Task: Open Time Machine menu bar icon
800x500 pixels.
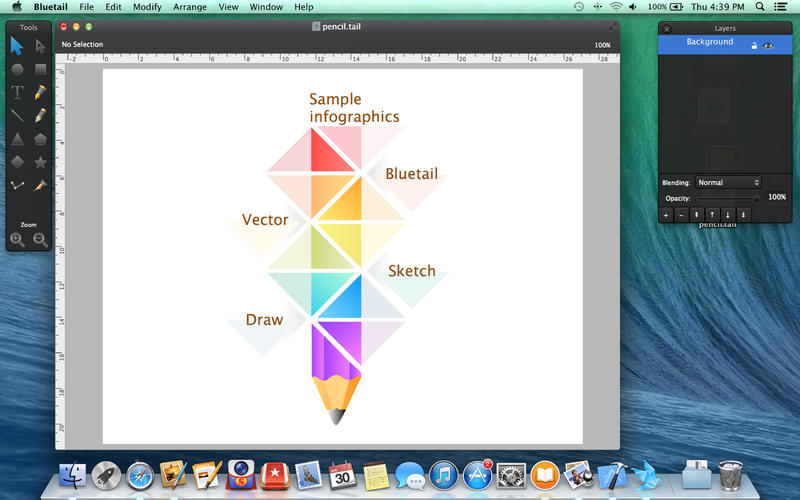Action: (x=579, y=7)
